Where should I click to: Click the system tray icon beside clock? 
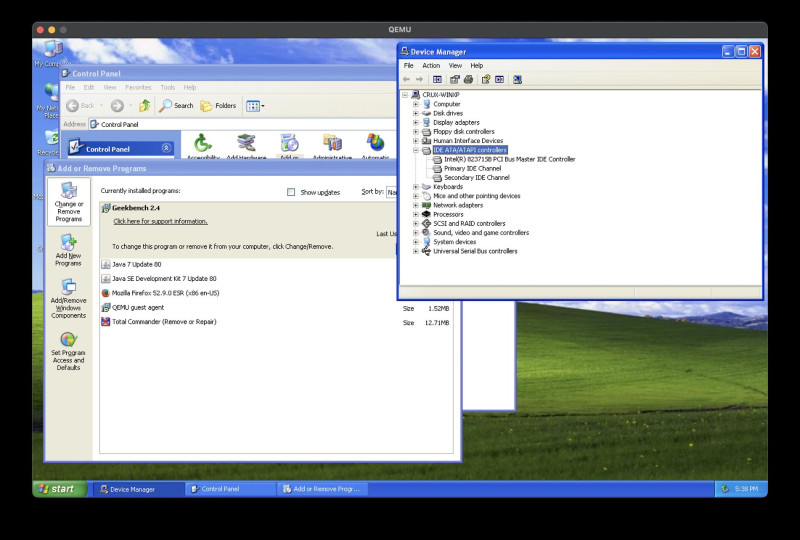click(x=725, y=489)
